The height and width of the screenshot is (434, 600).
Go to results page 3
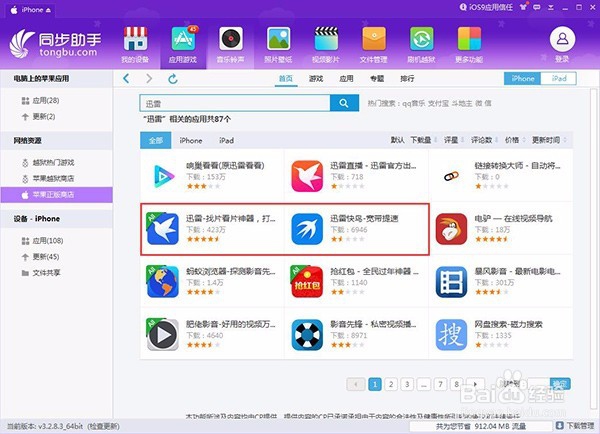point(407,384)
